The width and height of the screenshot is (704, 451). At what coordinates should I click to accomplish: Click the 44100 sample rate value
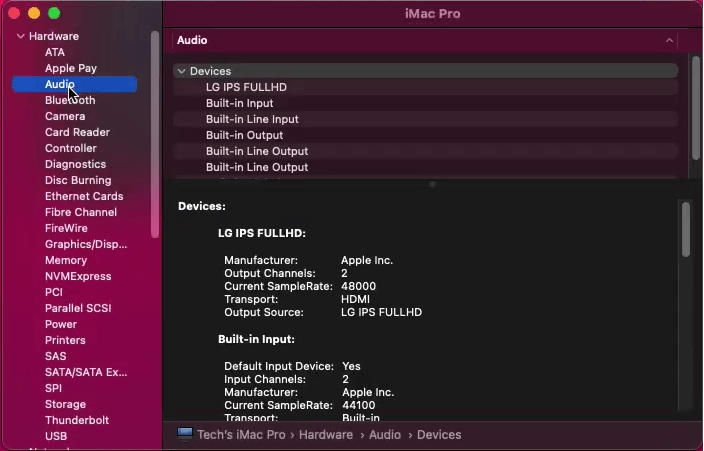click(359, 405)
